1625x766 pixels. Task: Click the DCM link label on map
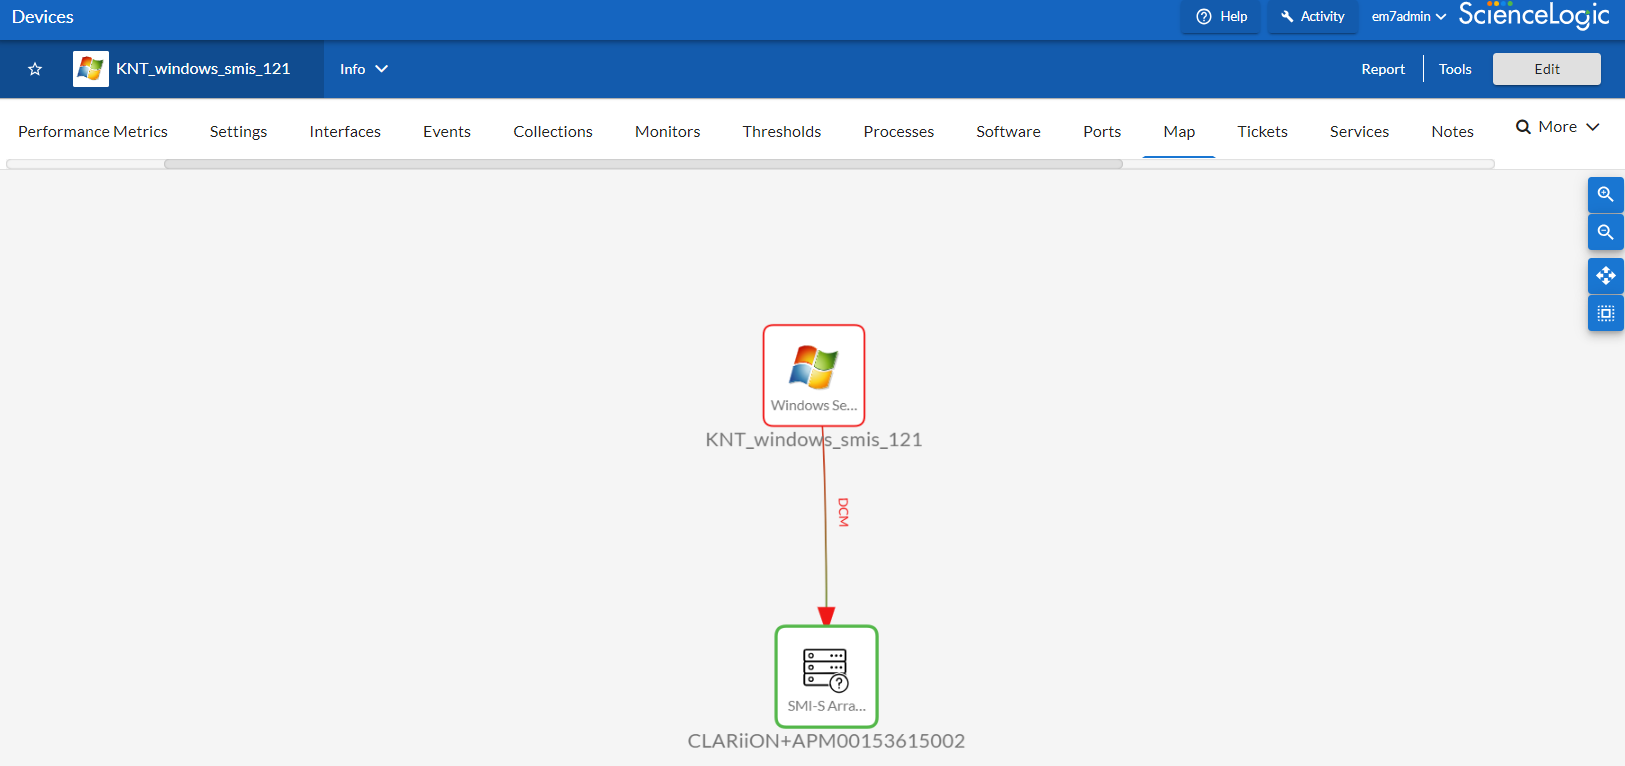[843, 512]
